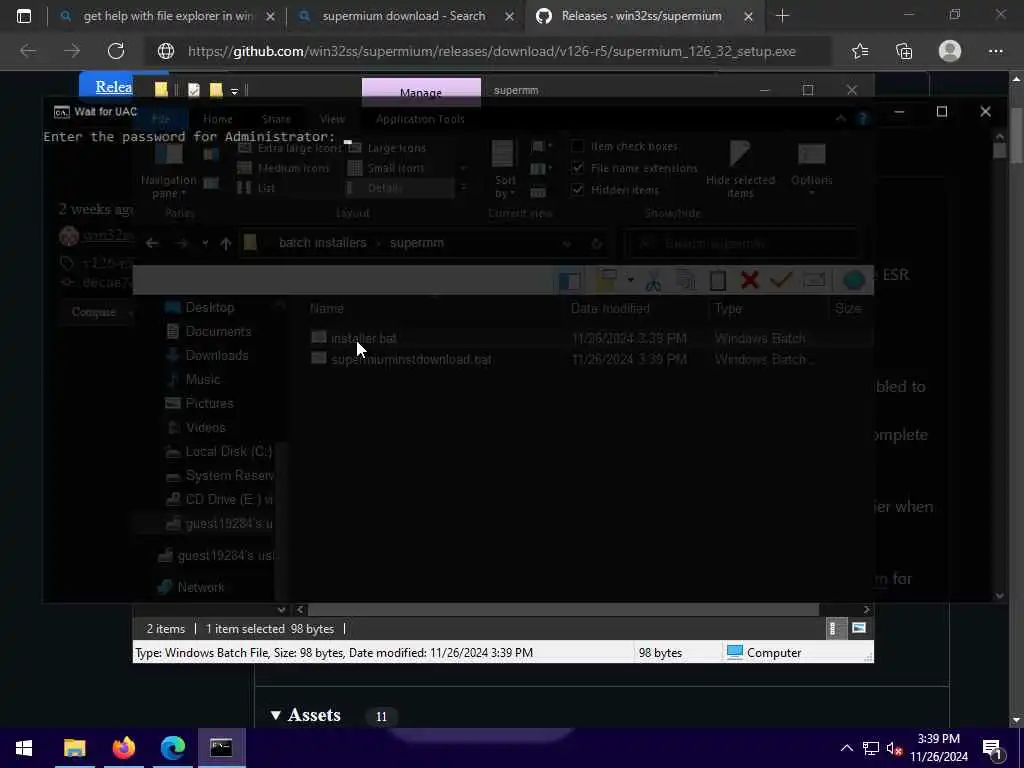Click console window scrollbar down arrow
Viewport: 1024px width, 768px height.
[x=999, y=596]
